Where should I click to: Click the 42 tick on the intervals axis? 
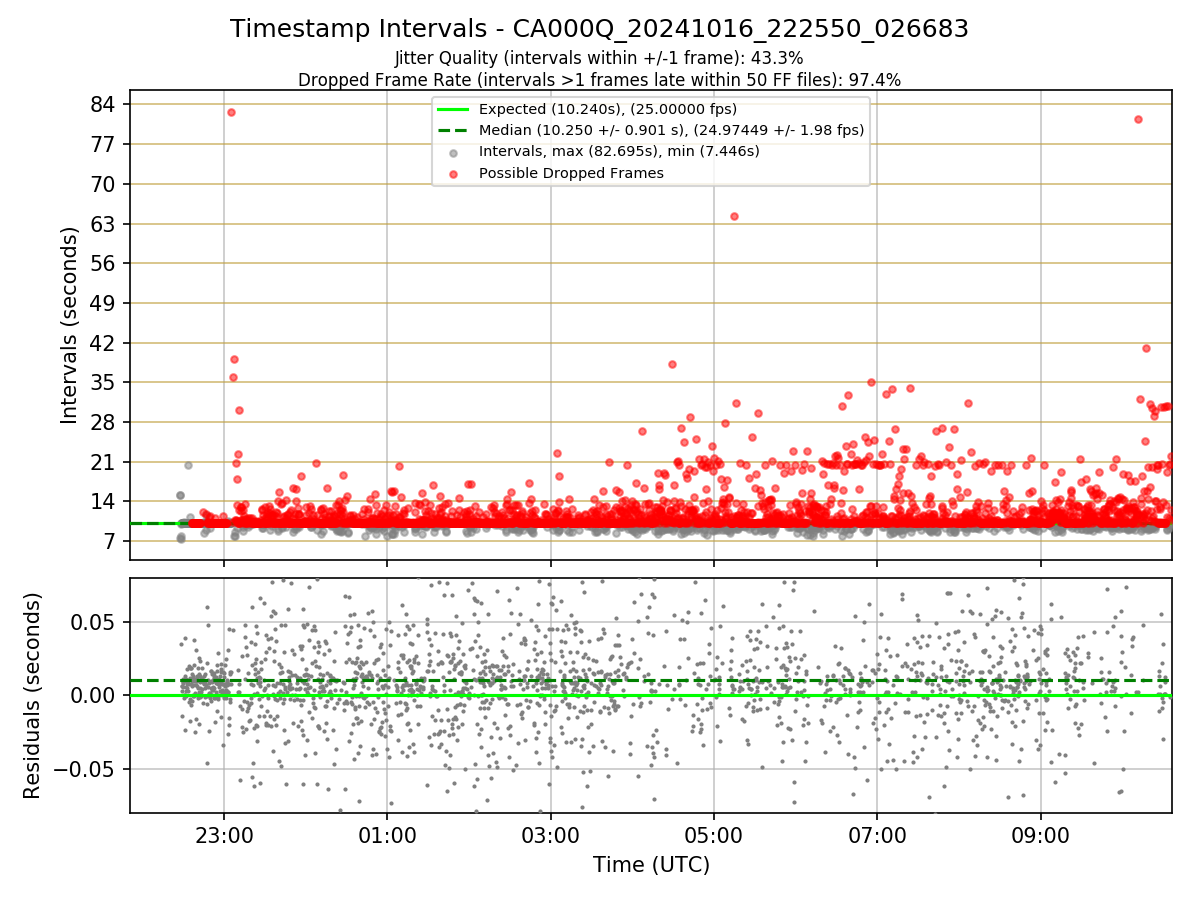pyautogui.click(x=105, y=342)
